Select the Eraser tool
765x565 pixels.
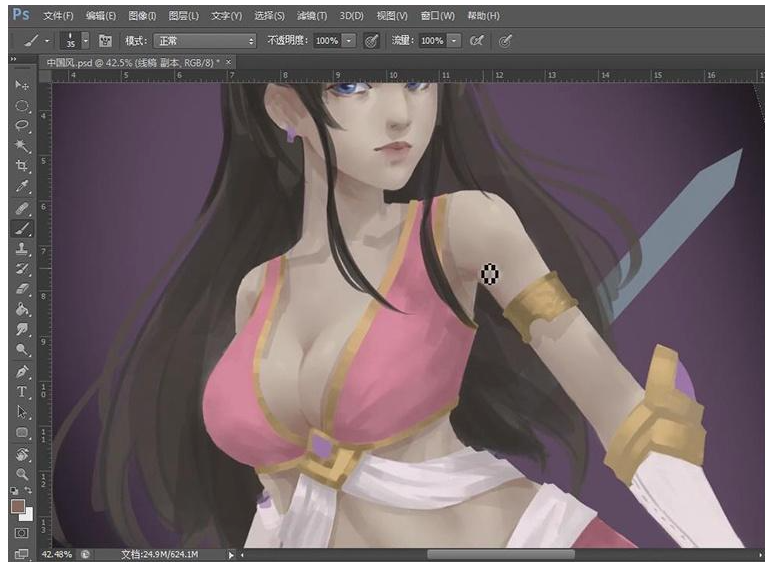point(21,289)
